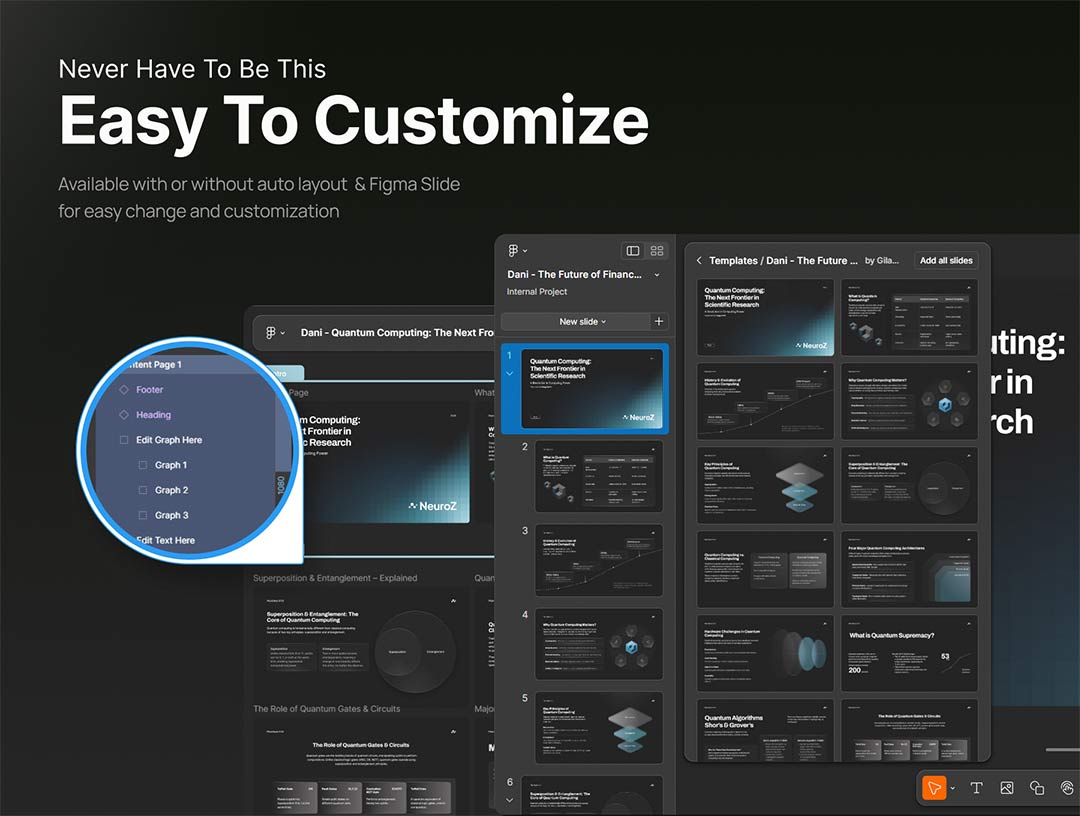
Task: Pick the Shapes tool
Action: click(x=1037, y=788)
